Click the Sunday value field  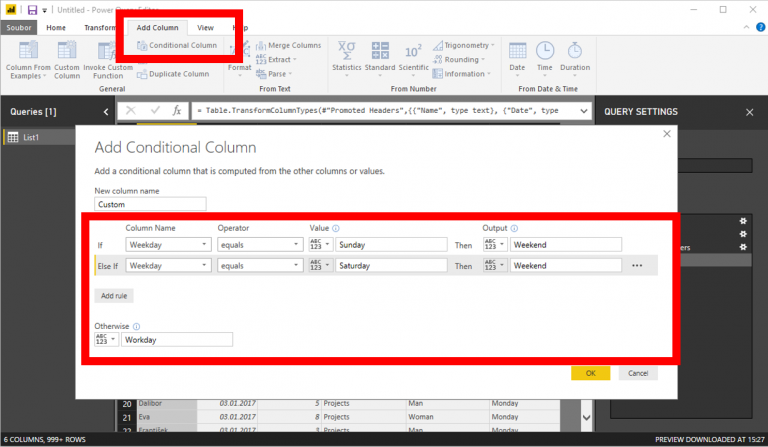pyautogui.click(x=391, y=245)
